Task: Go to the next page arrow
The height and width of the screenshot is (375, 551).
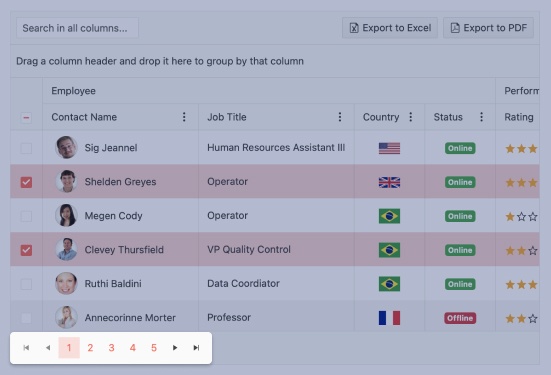Action: [175, 348]
